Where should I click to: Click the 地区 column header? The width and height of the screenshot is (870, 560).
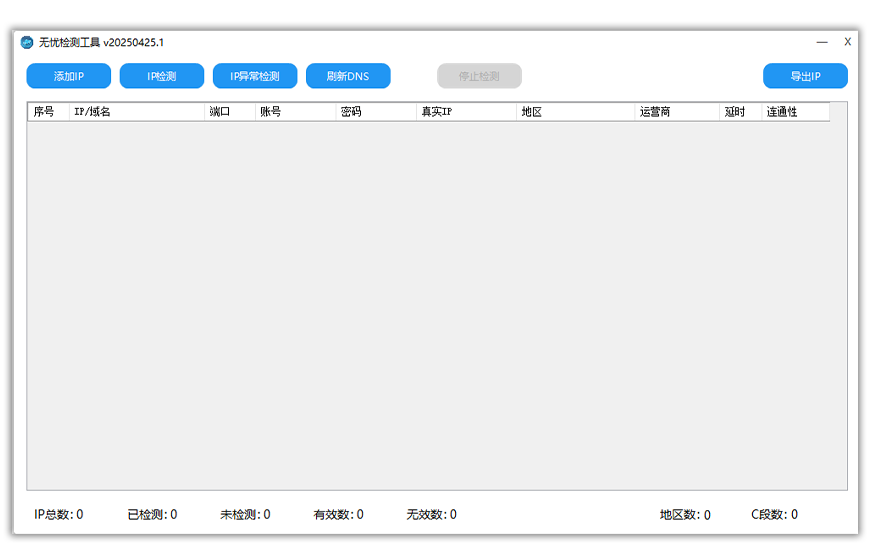[x=575, y=112]
